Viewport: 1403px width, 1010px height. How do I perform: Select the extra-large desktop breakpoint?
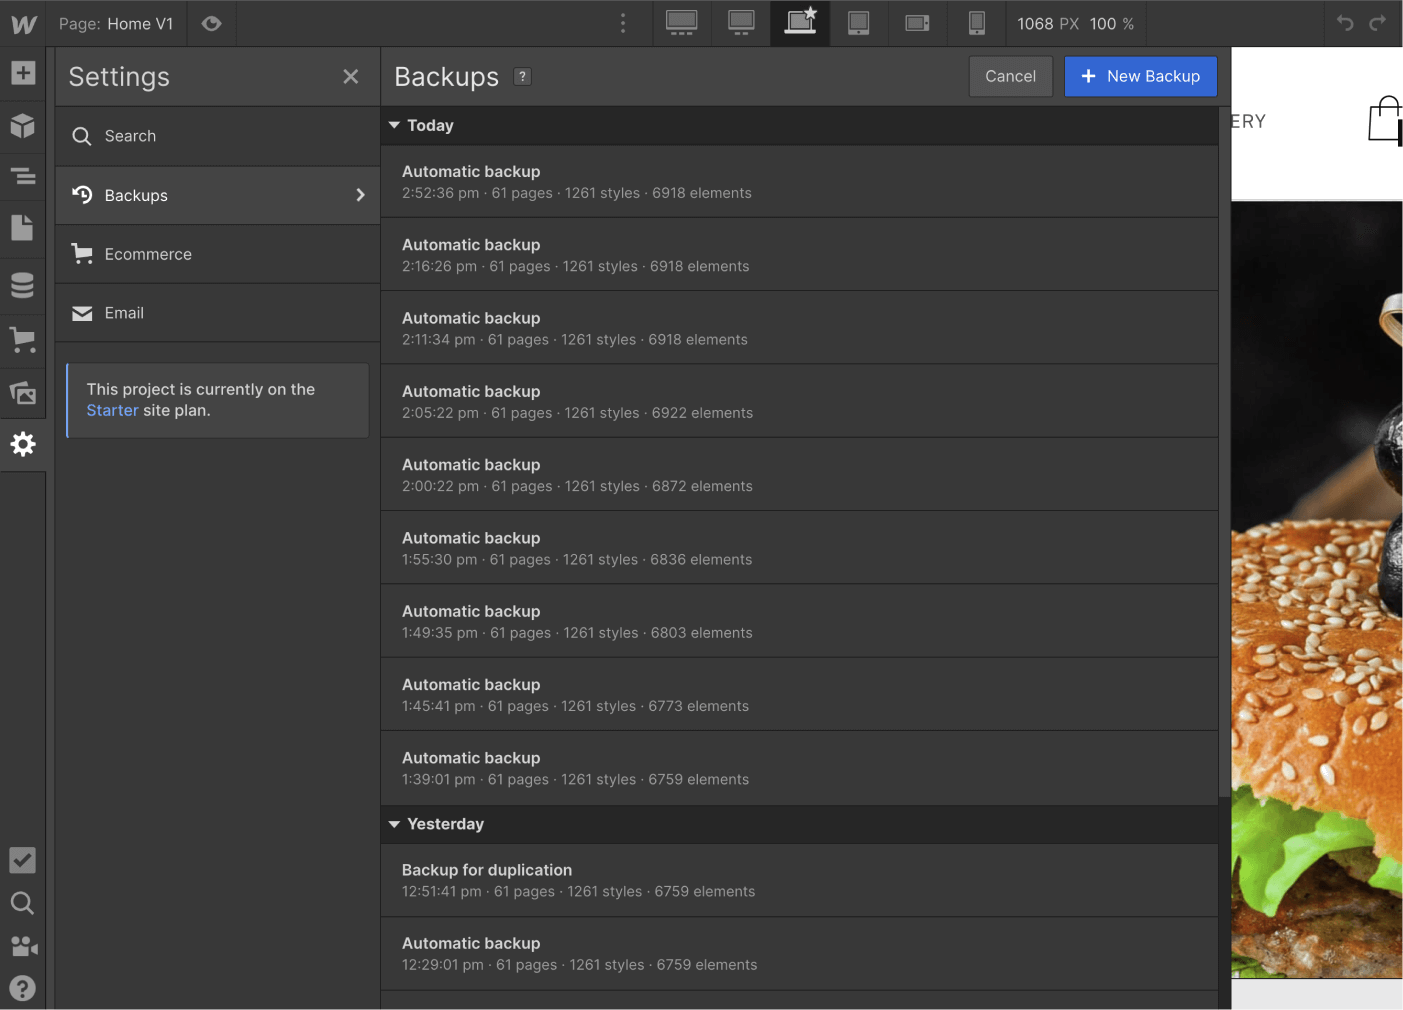coord(682,23)
